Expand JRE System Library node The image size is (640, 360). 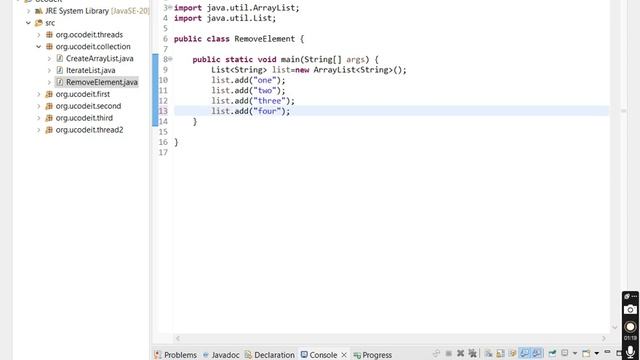click(29, 11)
